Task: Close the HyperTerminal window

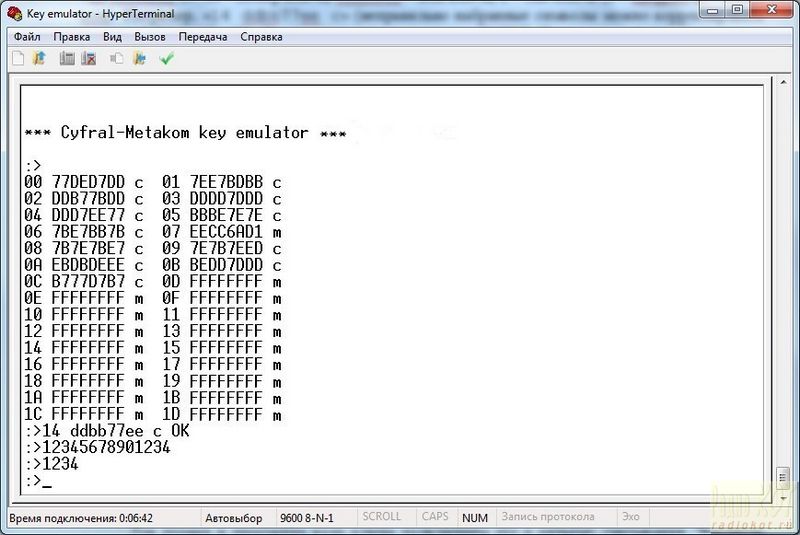Action: click(771, 10)
